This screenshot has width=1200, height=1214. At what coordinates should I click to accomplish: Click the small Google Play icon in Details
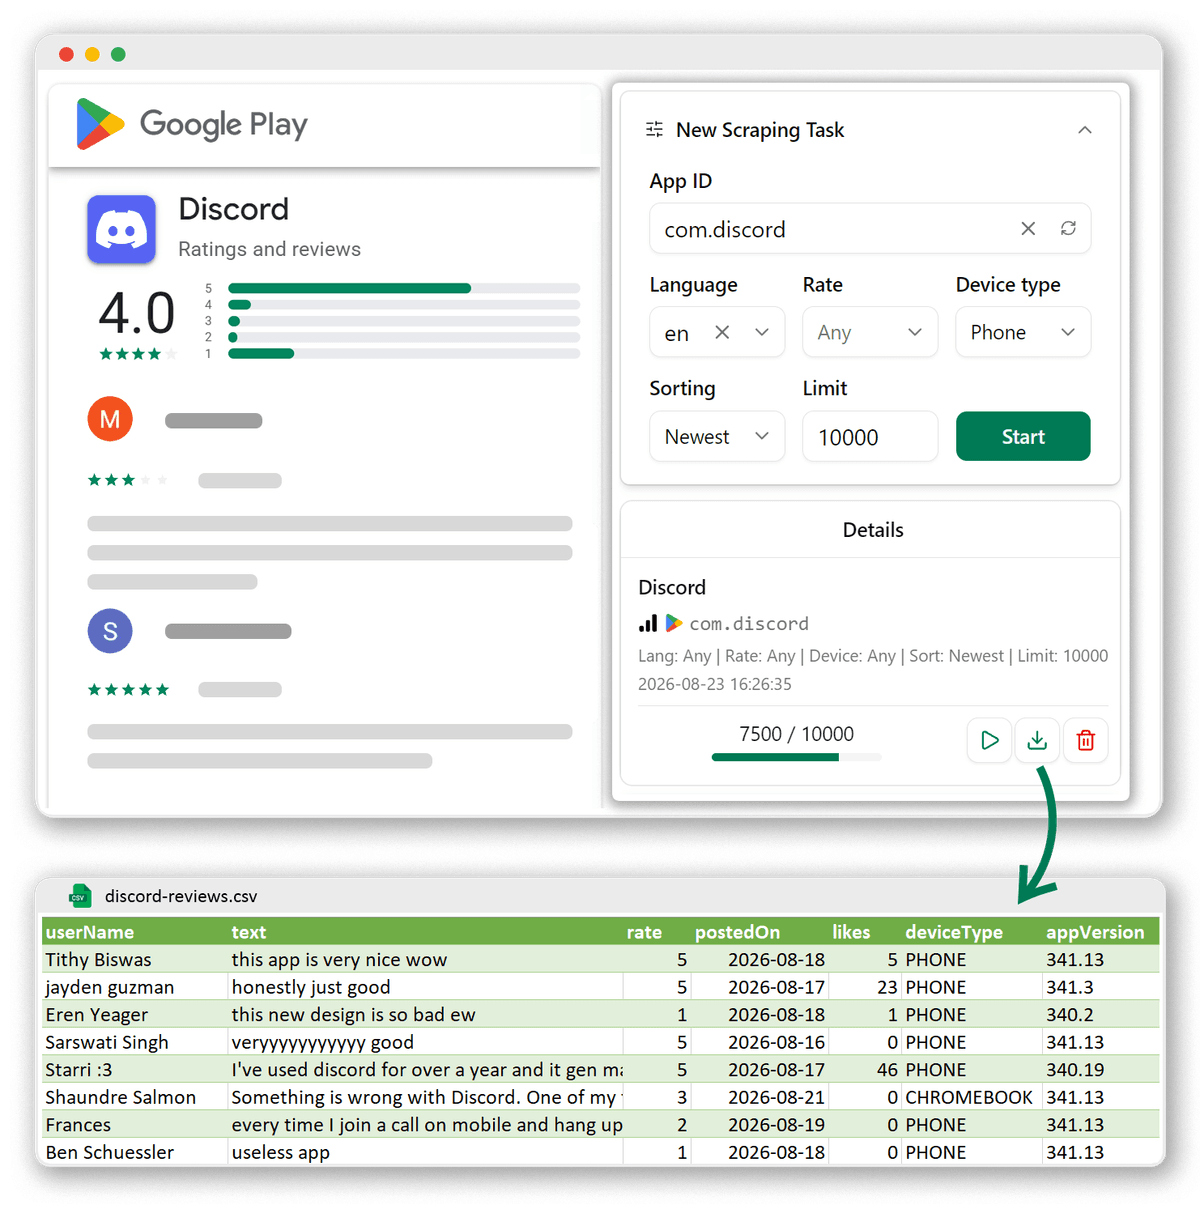pyautogui.click(x=674, y=623)
